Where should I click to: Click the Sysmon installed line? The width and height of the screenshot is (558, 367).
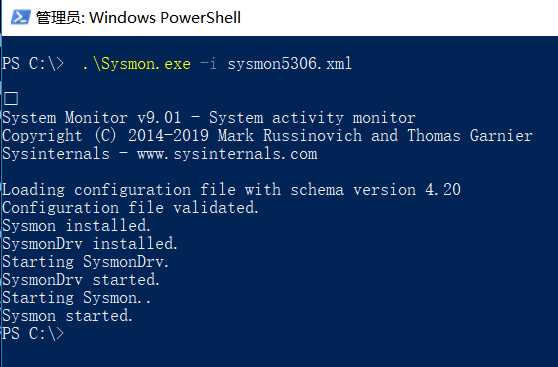(76, 226)
